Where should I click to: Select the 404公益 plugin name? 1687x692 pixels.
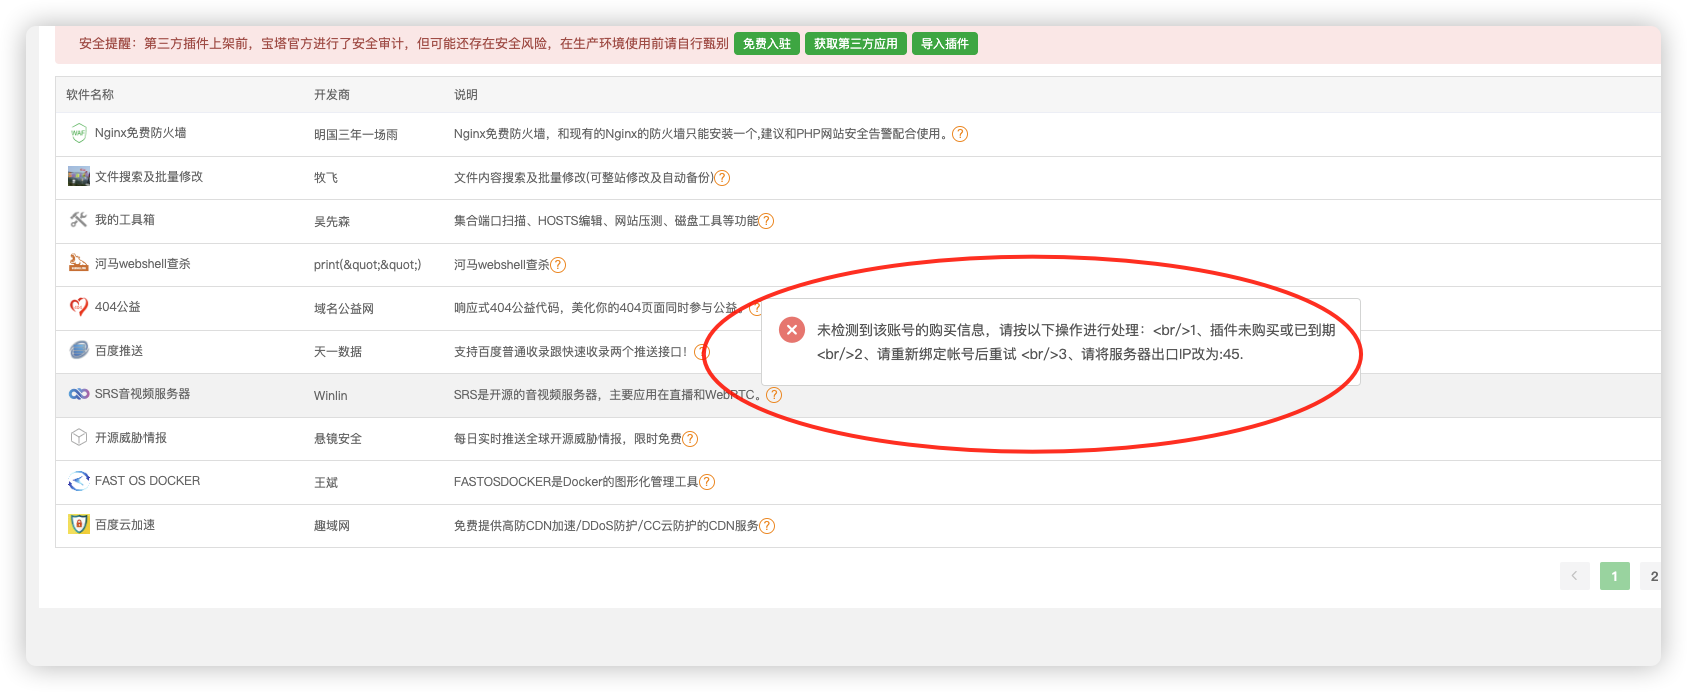[118, 307]
